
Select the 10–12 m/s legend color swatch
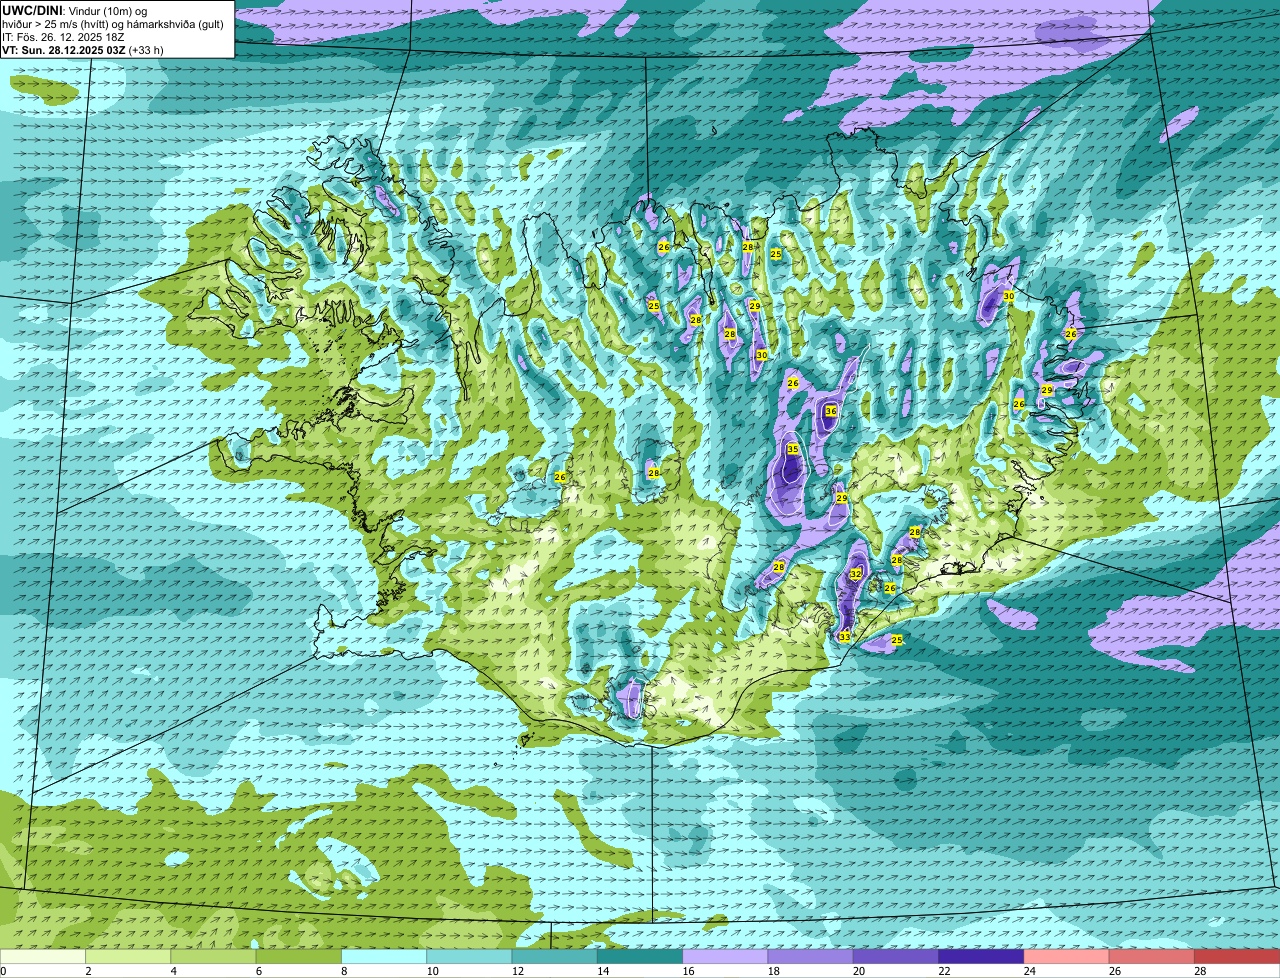(470, 956)
